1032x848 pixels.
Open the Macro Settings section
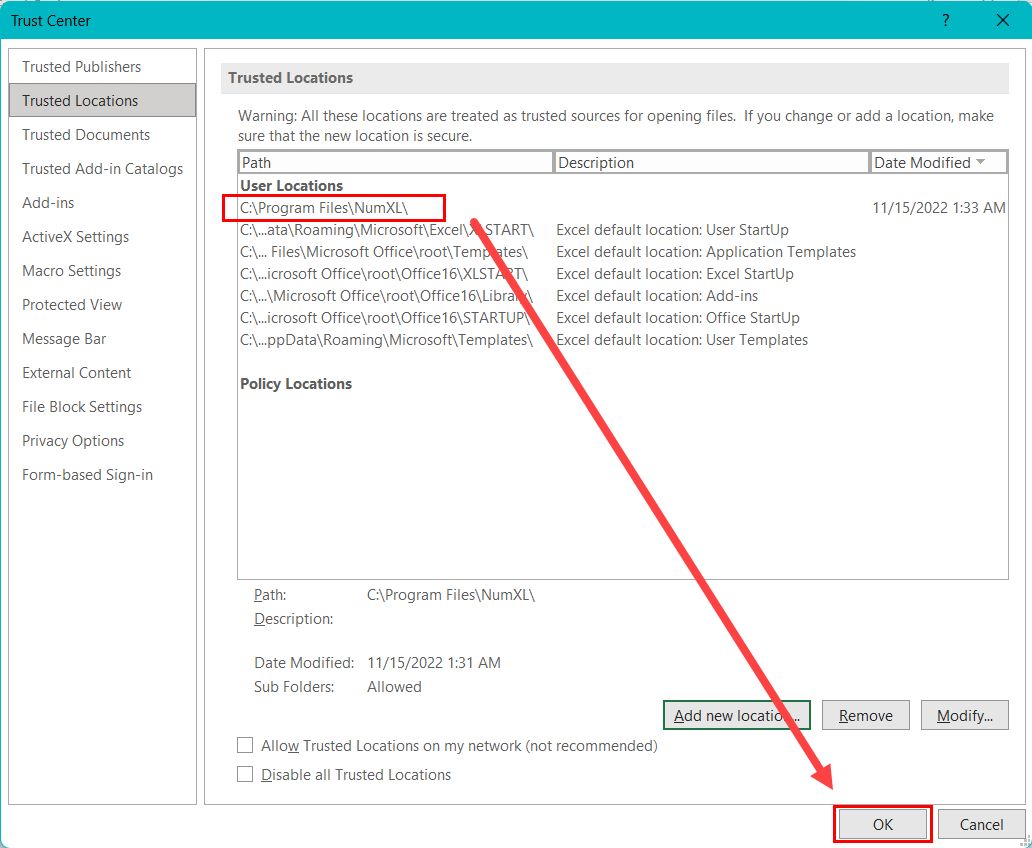click(x=71, y=270)
